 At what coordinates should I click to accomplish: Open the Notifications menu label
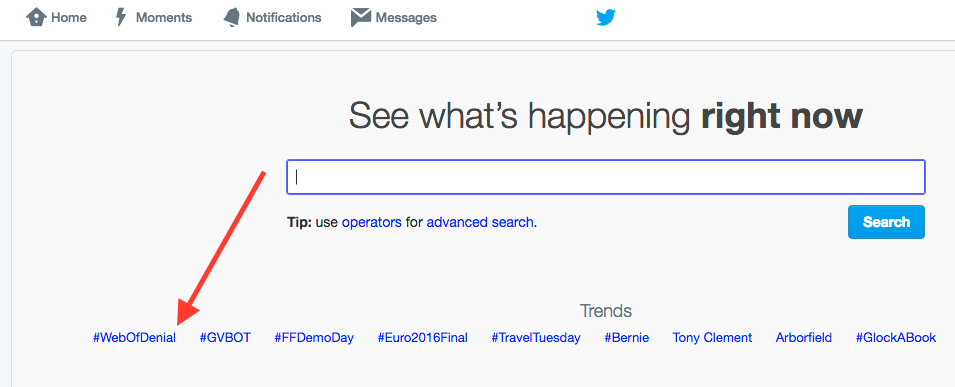click(283, 18)
